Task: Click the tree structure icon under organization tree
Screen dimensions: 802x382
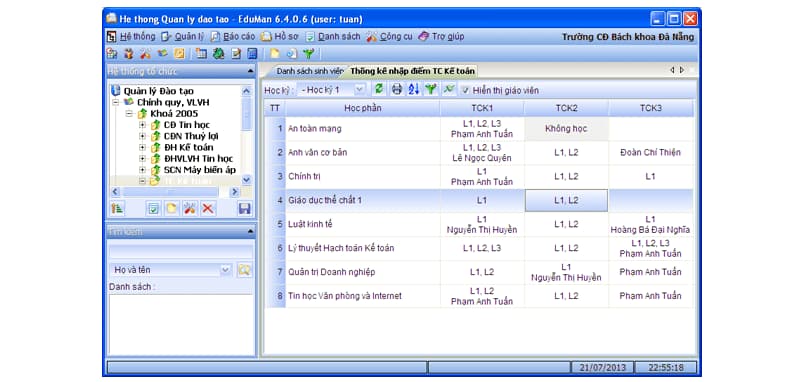Action: pos(118,208)
